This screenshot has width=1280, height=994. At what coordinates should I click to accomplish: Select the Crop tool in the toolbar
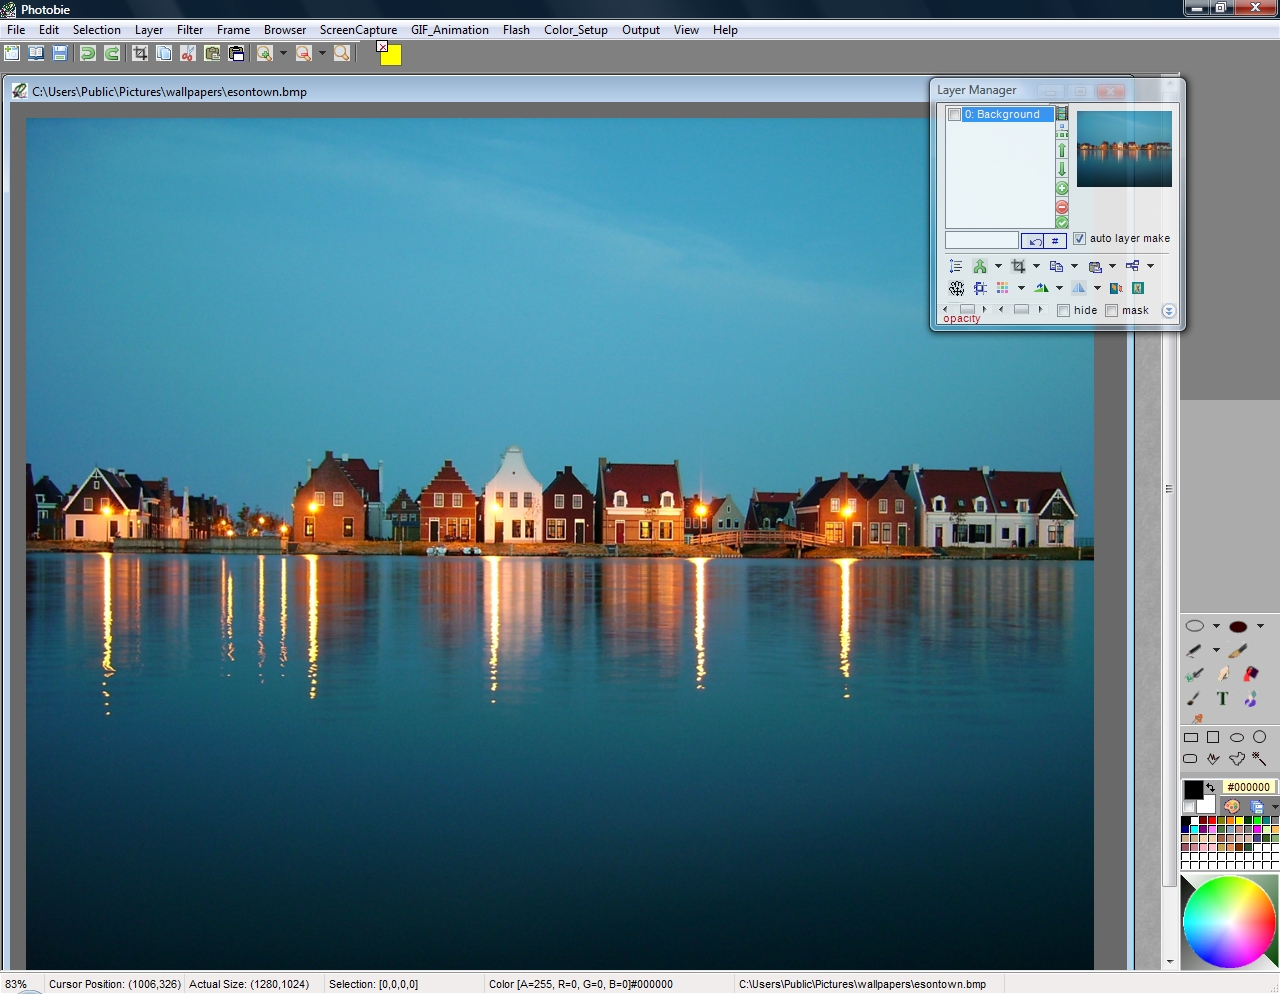coord(140,53)
